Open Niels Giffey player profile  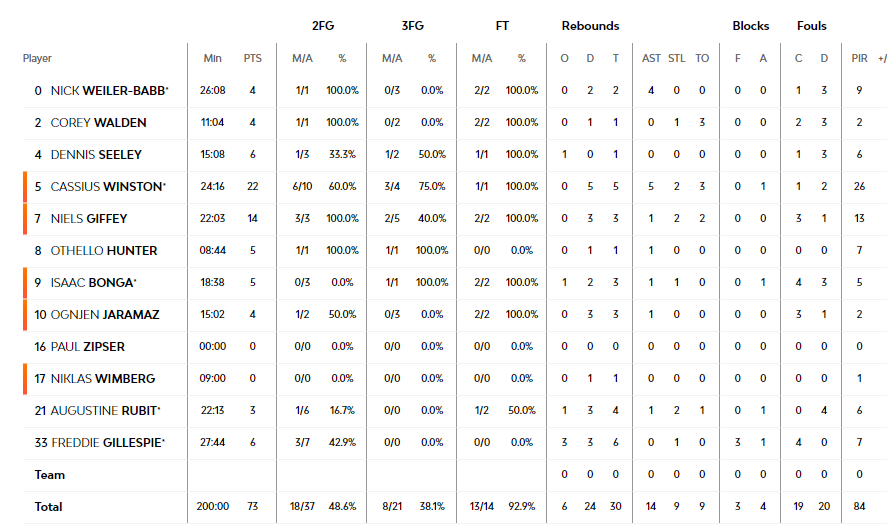(89, 219)
